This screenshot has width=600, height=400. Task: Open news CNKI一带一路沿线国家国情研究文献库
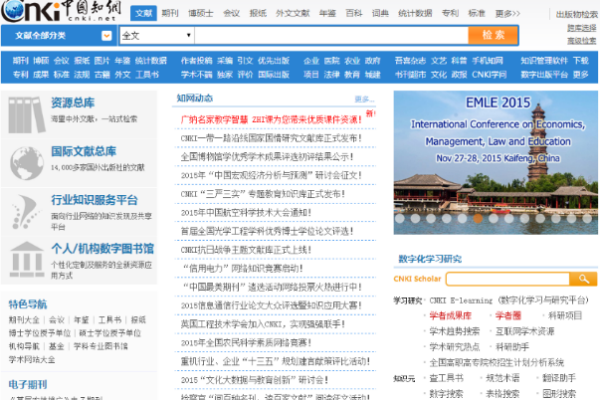click(271, 138)
